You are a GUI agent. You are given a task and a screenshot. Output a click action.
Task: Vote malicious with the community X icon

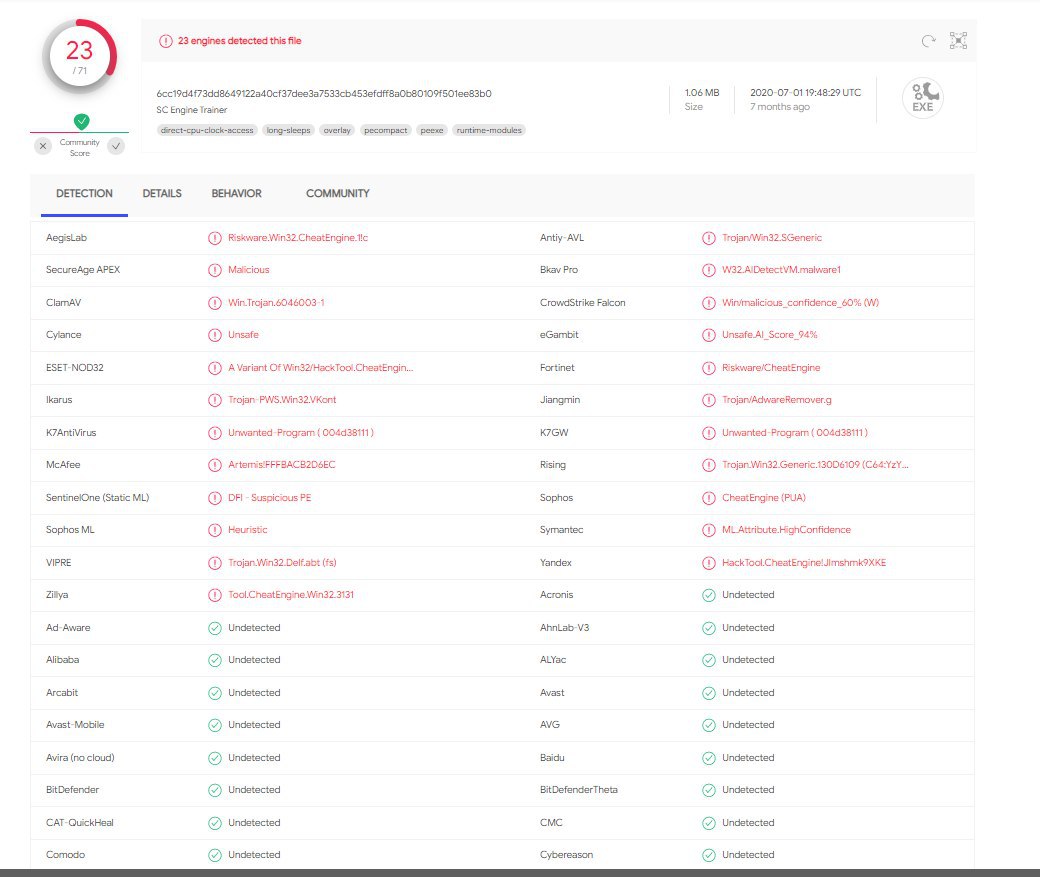point(43,146)
